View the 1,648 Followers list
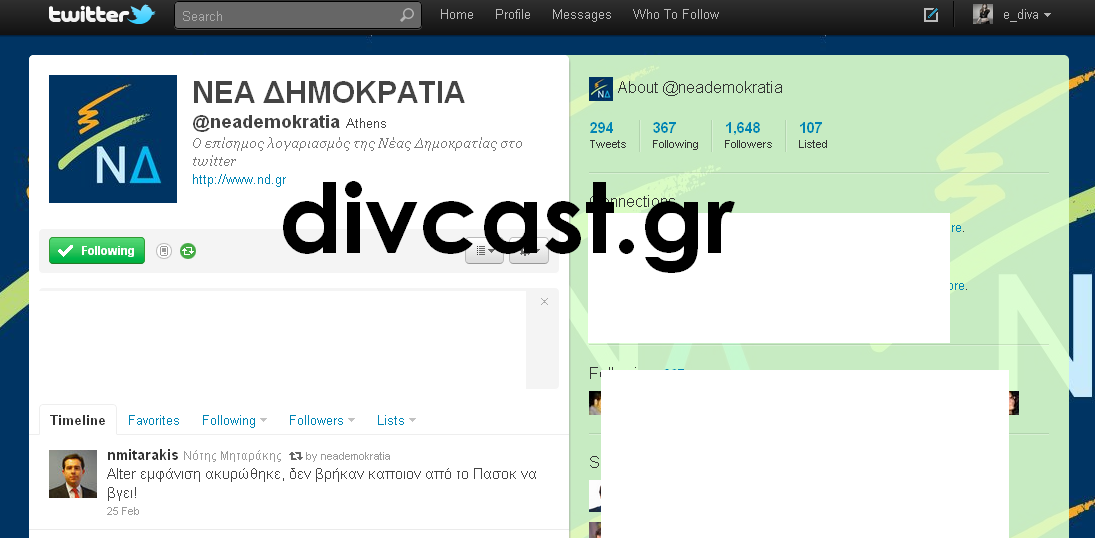Viewport: 1095px width, 538px height. point(748,136)
